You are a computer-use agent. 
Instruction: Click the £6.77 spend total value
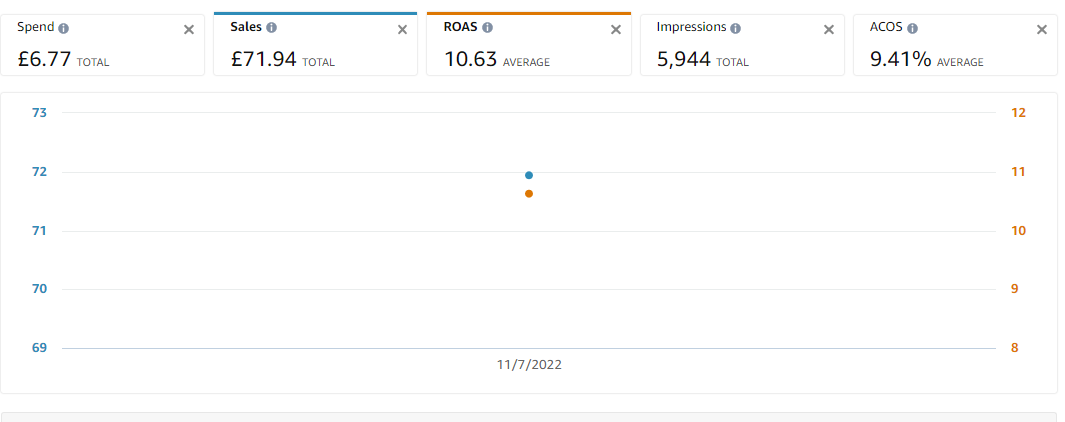pos(45,59)
